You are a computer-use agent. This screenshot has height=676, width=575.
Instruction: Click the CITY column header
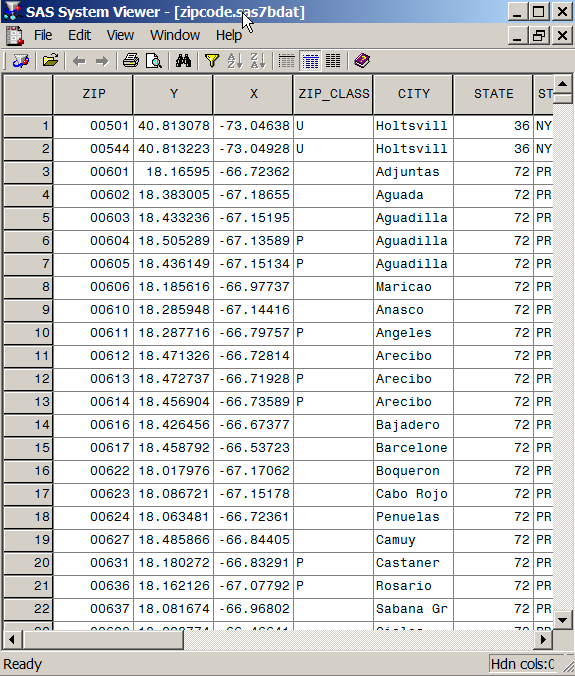coord(413,94)
